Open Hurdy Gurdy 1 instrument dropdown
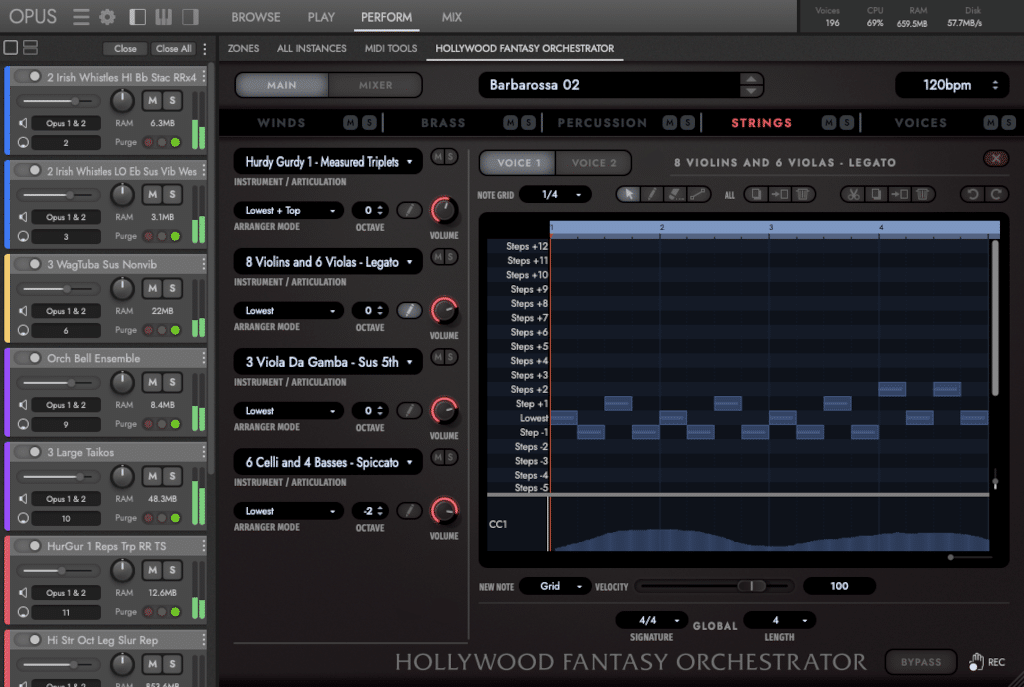The height and width of the screenshot is (687, 1024). tap(328, 162)
